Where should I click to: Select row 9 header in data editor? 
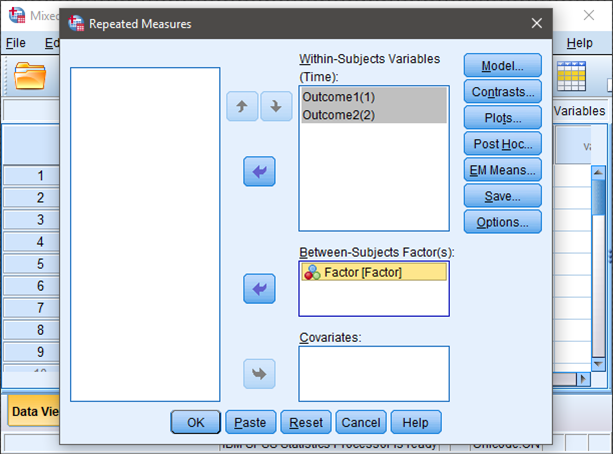31,352
